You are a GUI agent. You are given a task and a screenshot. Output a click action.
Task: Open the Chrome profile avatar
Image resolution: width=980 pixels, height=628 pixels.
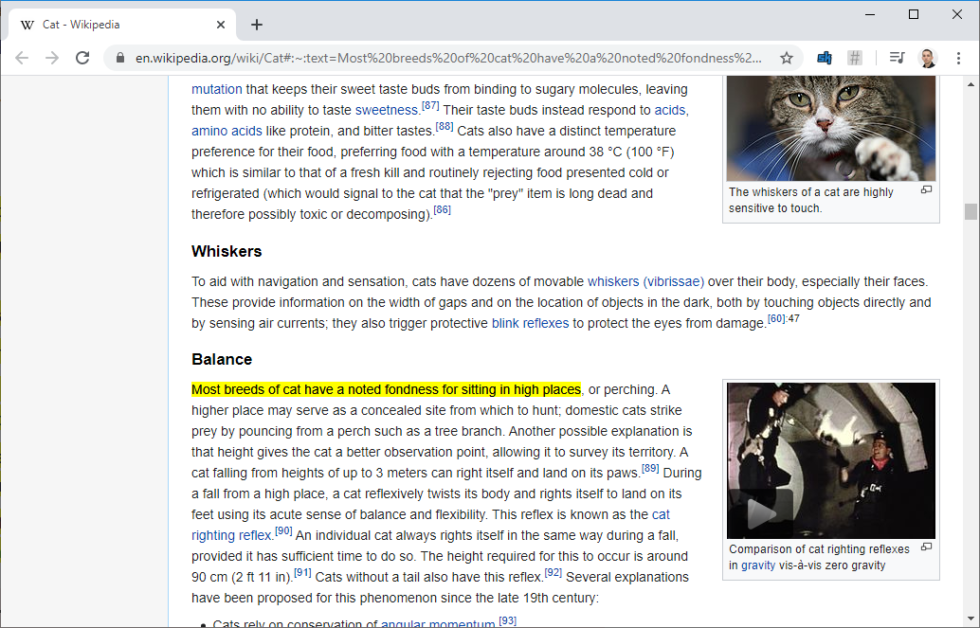coord(928,58)
